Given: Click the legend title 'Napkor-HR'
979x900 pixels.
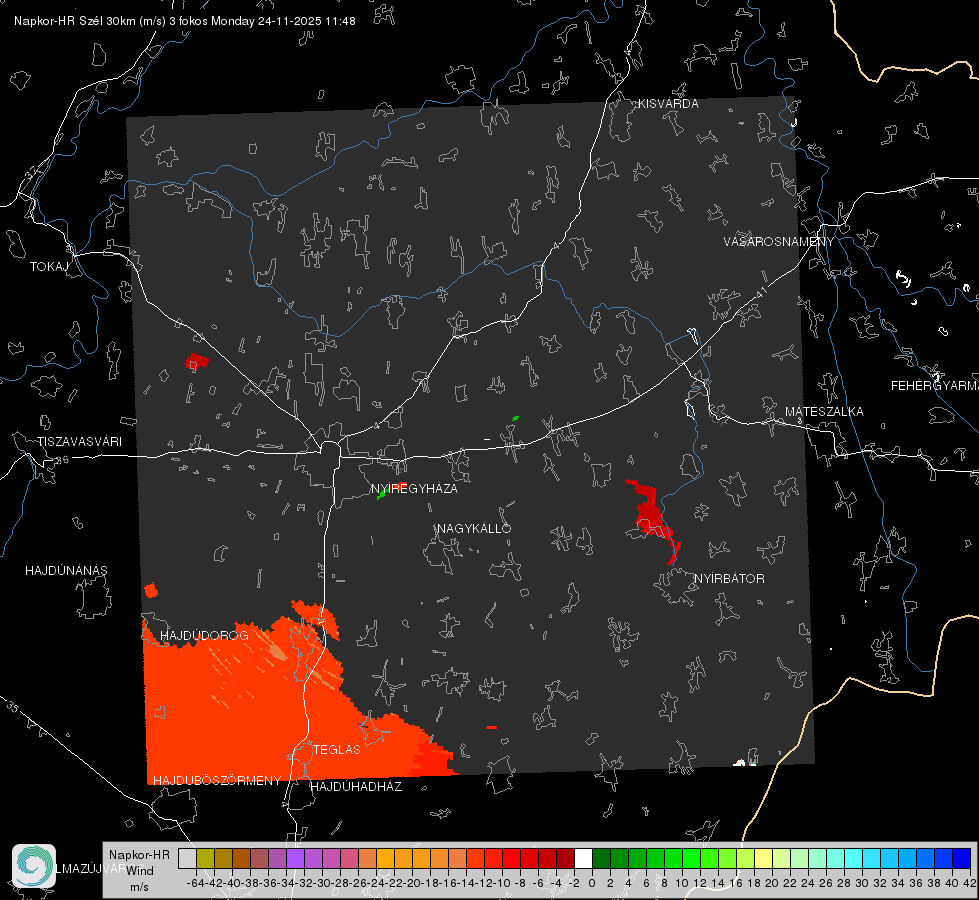Looking at the screenshot, I should point(139,855).
